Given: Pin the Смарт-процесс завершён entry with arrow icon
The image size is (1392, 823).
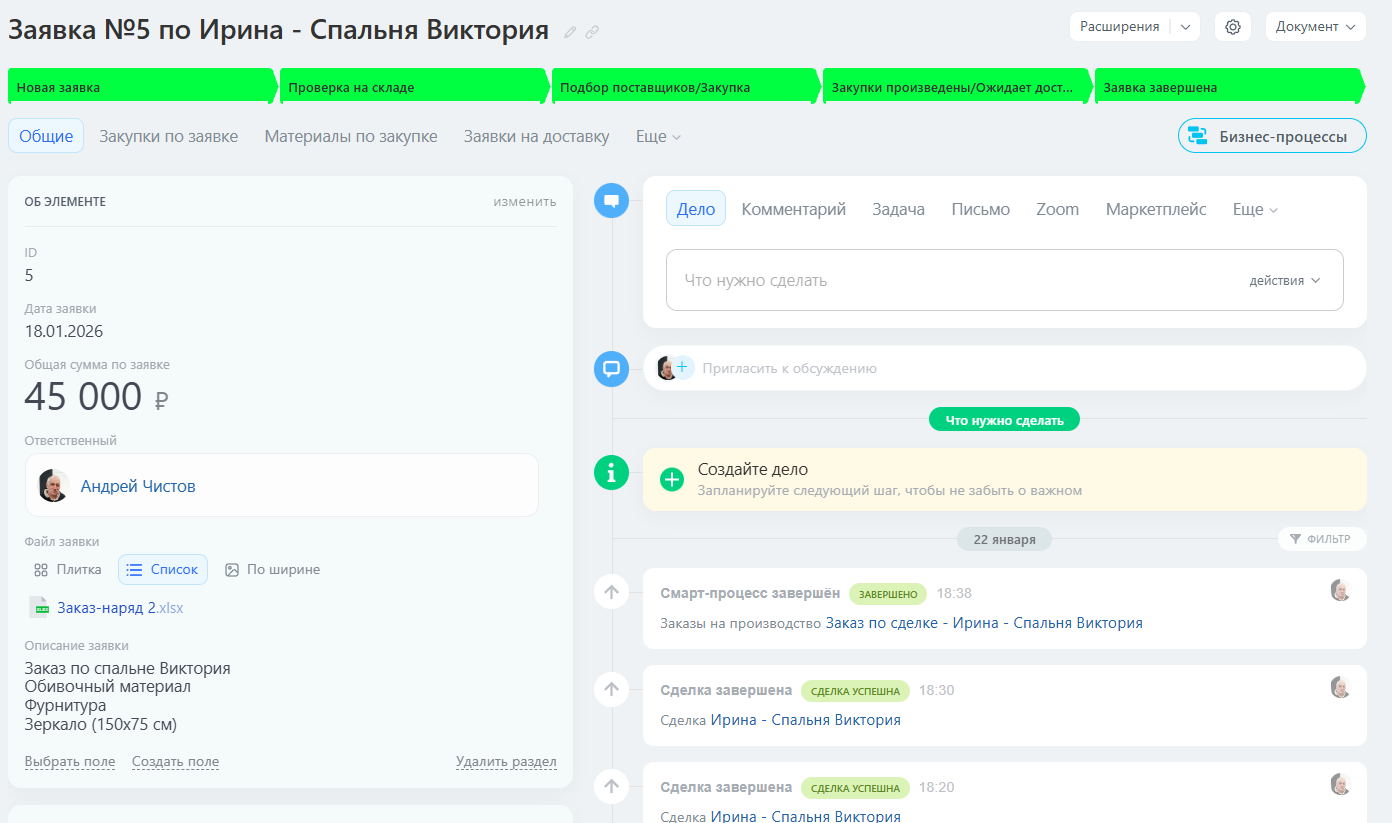Looking at the screenshot, I should [612, 592].
